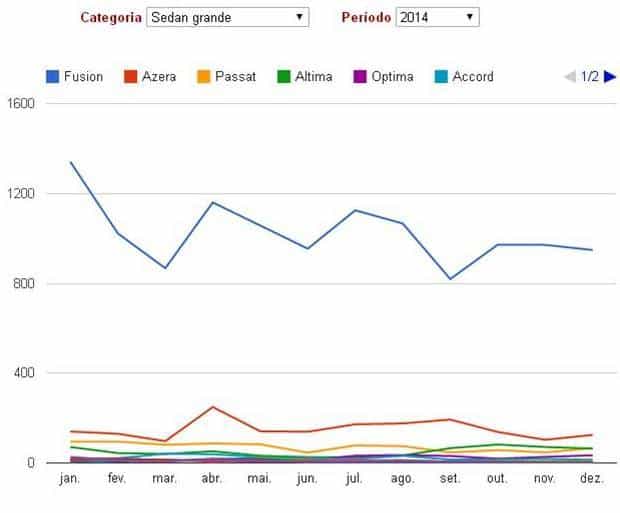Select the Accord legend label
Screen dimensions: 620x513
point(473,77)
